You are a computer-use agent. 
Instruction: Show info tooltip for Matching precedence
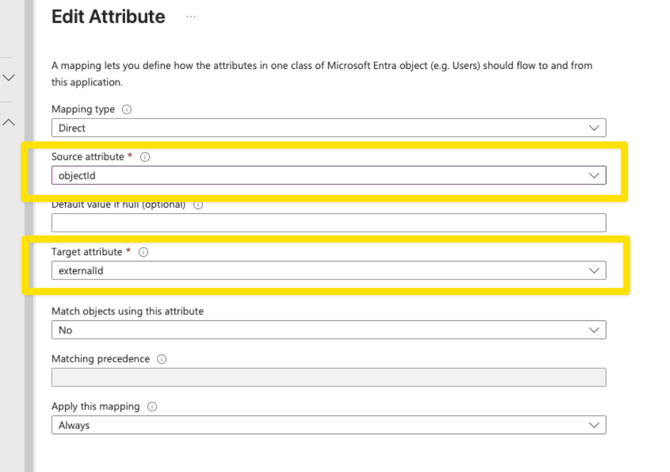point(162,359)
